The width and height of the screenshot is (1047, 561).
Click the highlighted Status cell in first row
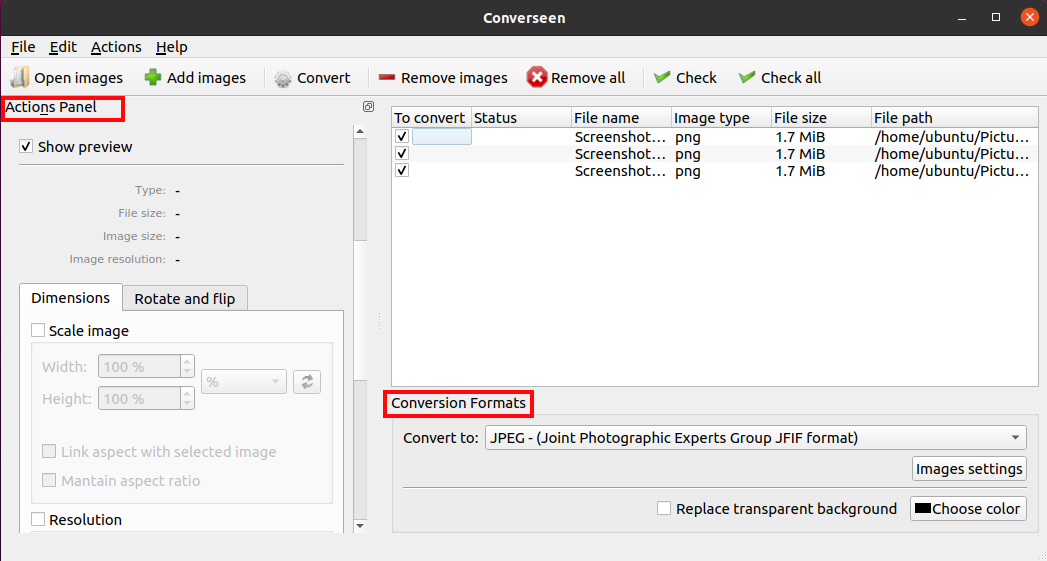coord(442,137)
